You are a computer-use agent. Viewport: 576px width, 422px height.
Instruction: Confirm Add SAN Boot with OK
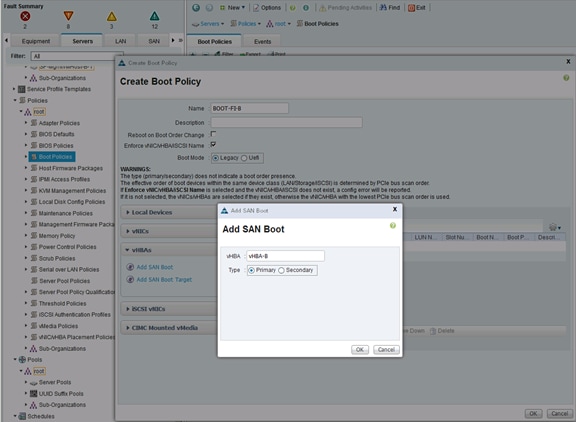click(x=360, y=350)
